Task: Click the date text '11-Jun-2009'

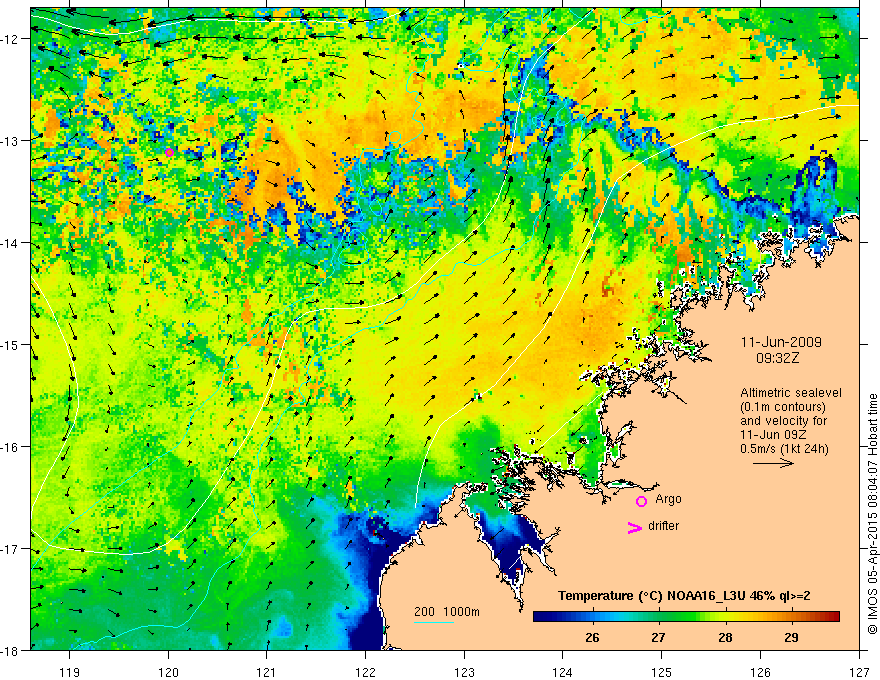Action: pos(781,342)
